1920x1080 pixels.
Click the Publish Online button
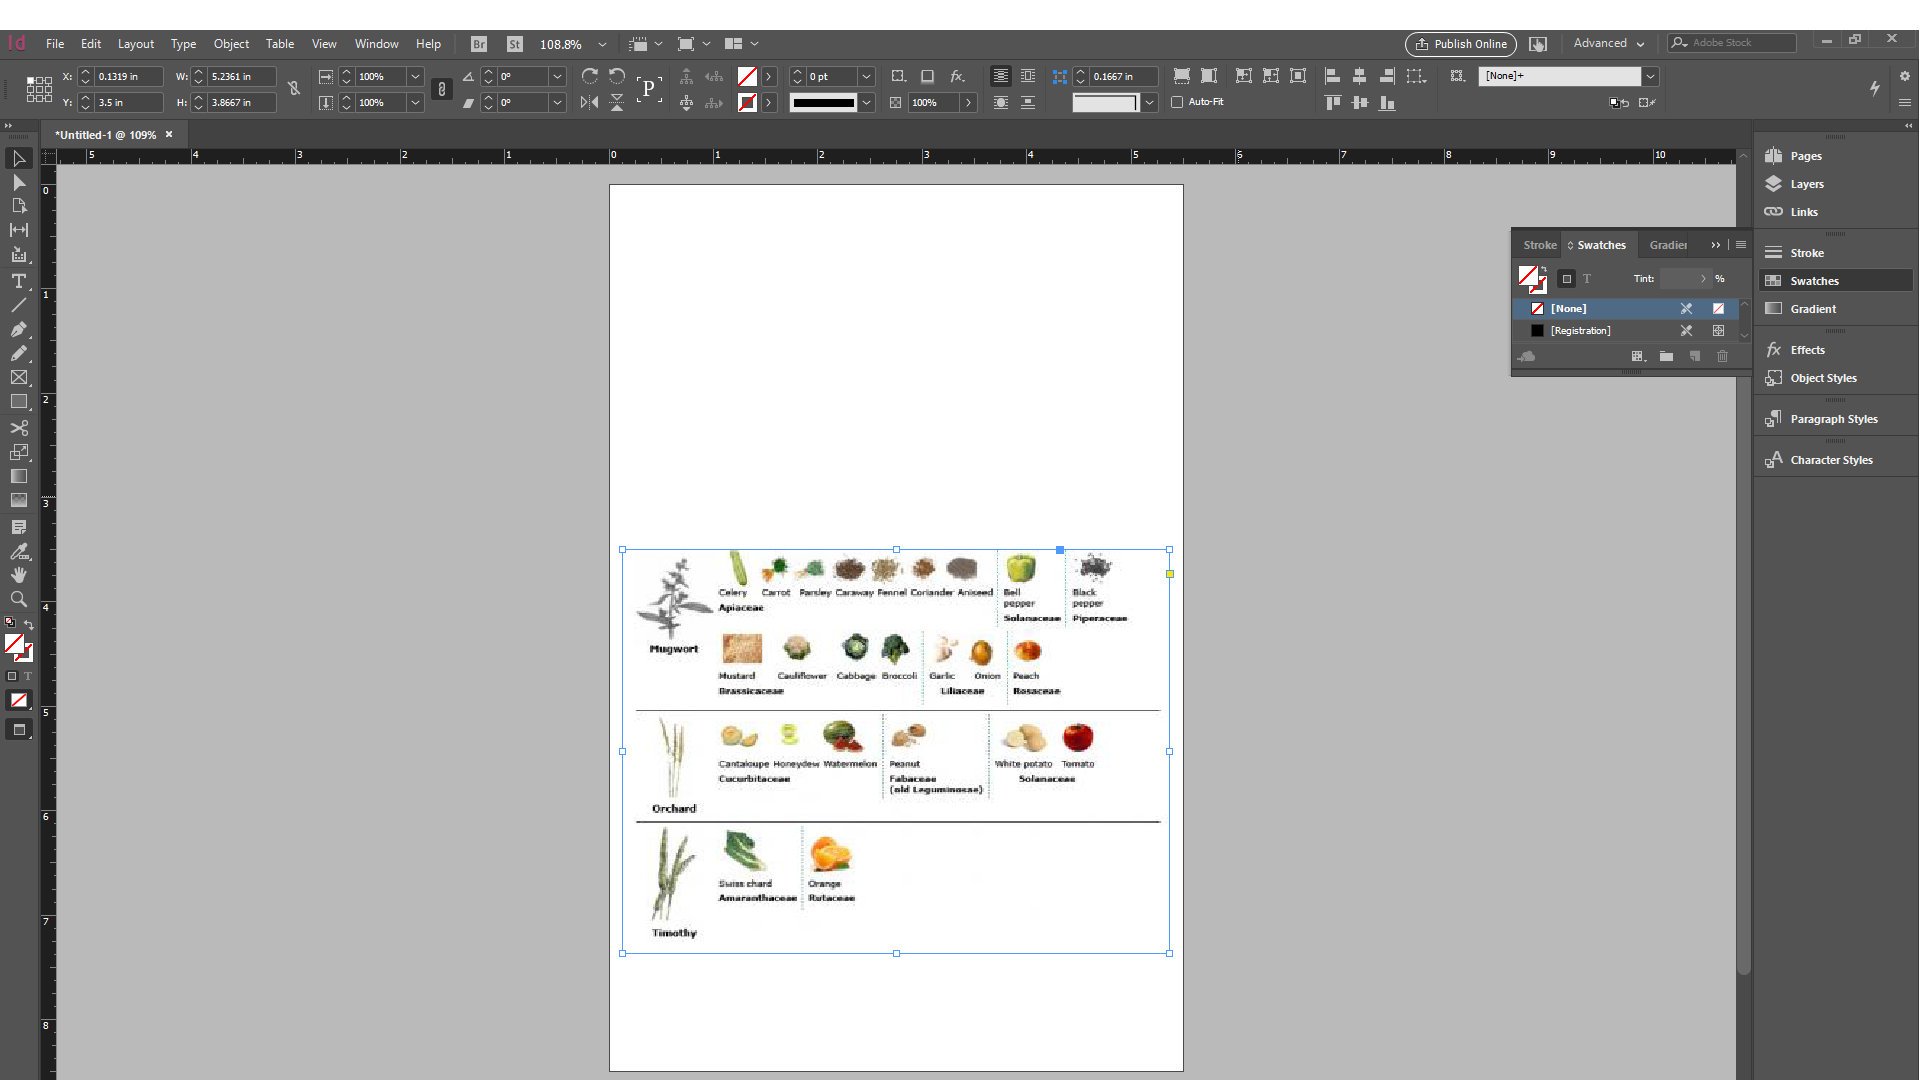(1460, 44)
